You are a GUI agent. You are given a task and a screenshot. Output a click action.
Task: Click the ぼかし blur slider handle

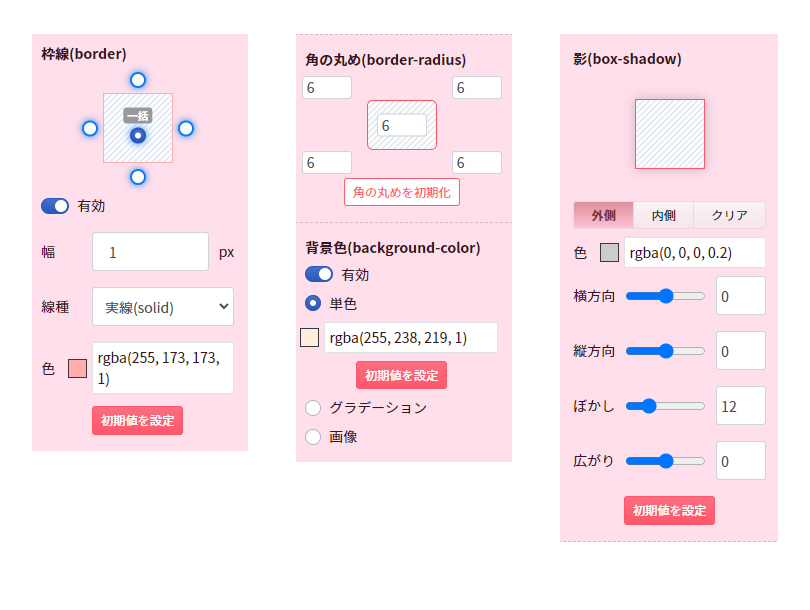[649, 406]
